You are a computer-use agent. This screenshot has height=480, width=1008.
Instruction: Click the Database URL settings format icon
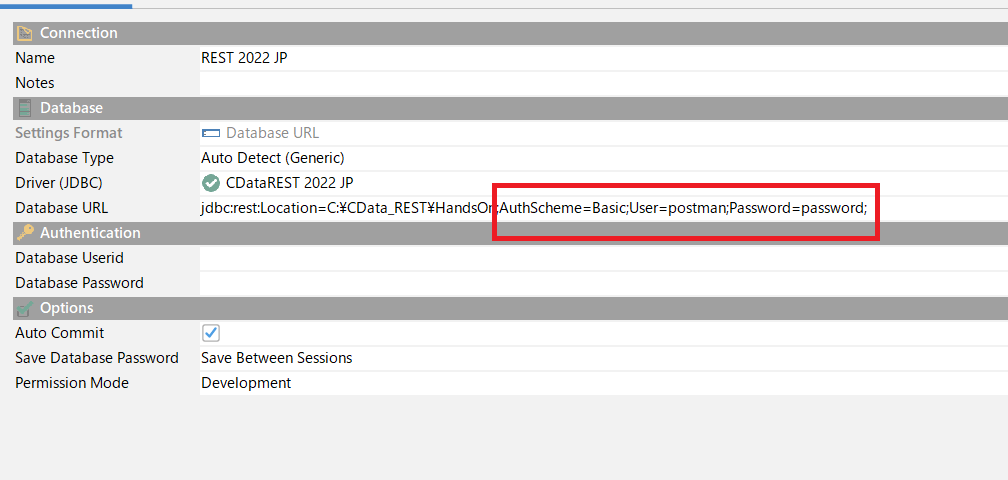pos(211,133)
